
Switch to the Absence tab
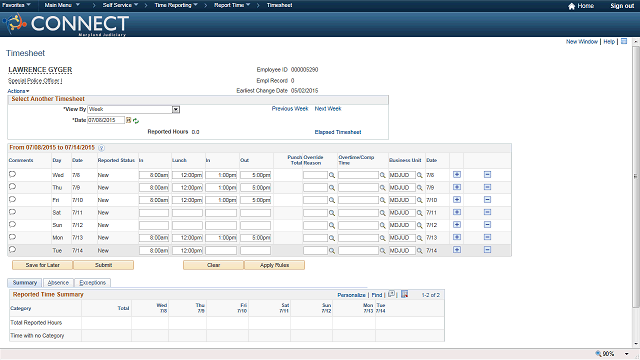point(58,283)
